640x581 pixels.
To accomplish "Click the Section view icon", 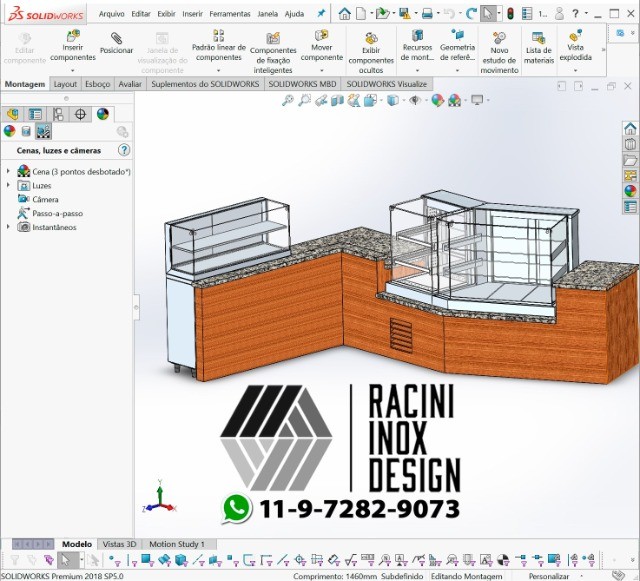I will (337, 100).
